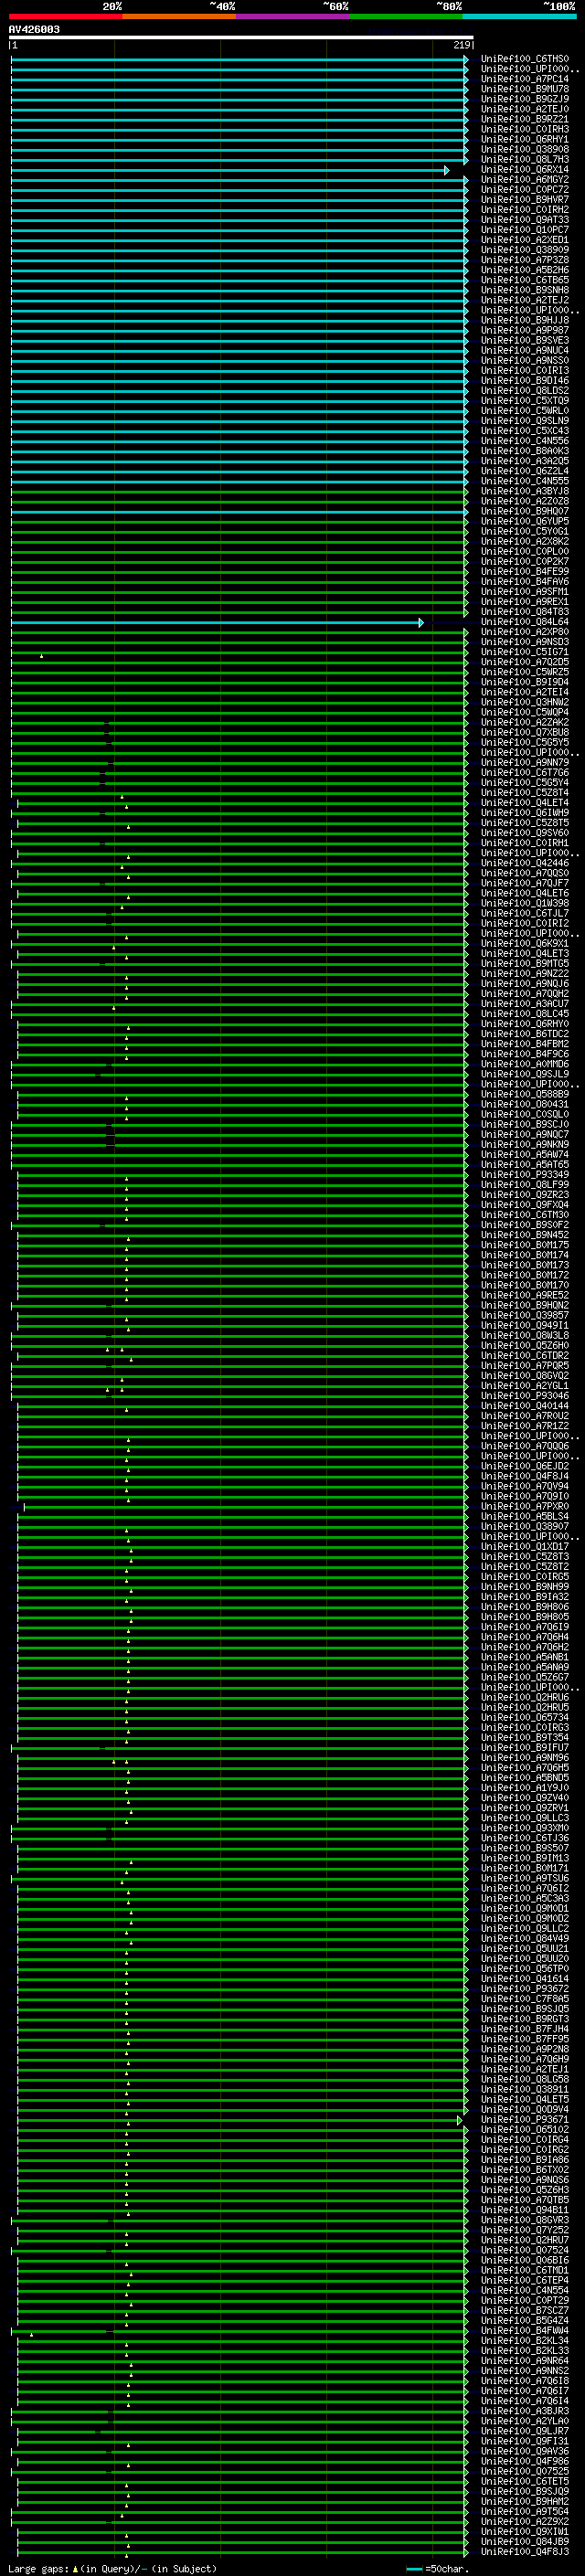
Task: Open hit UniRef100_C0PL00
Action: coord(525,551)
